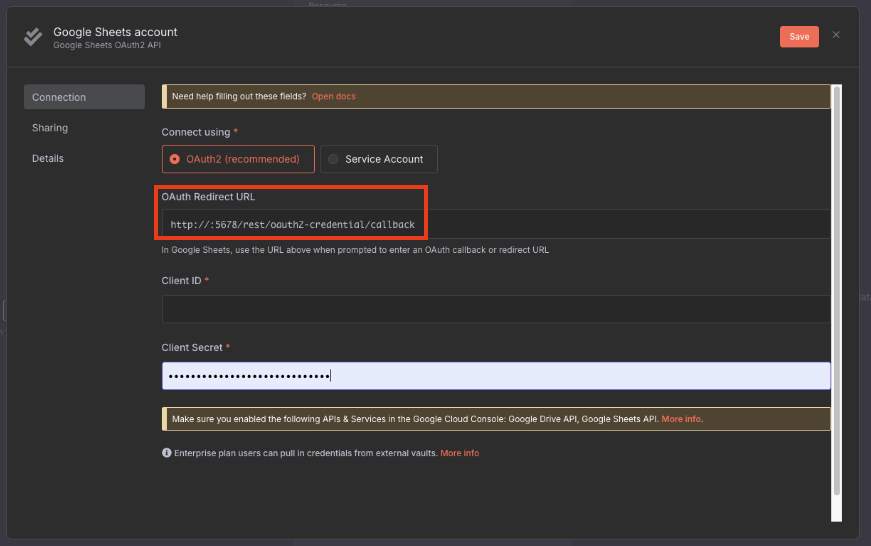
Task: Click the Google Sheets credential checkmark icon
Action: click(33, 37)
